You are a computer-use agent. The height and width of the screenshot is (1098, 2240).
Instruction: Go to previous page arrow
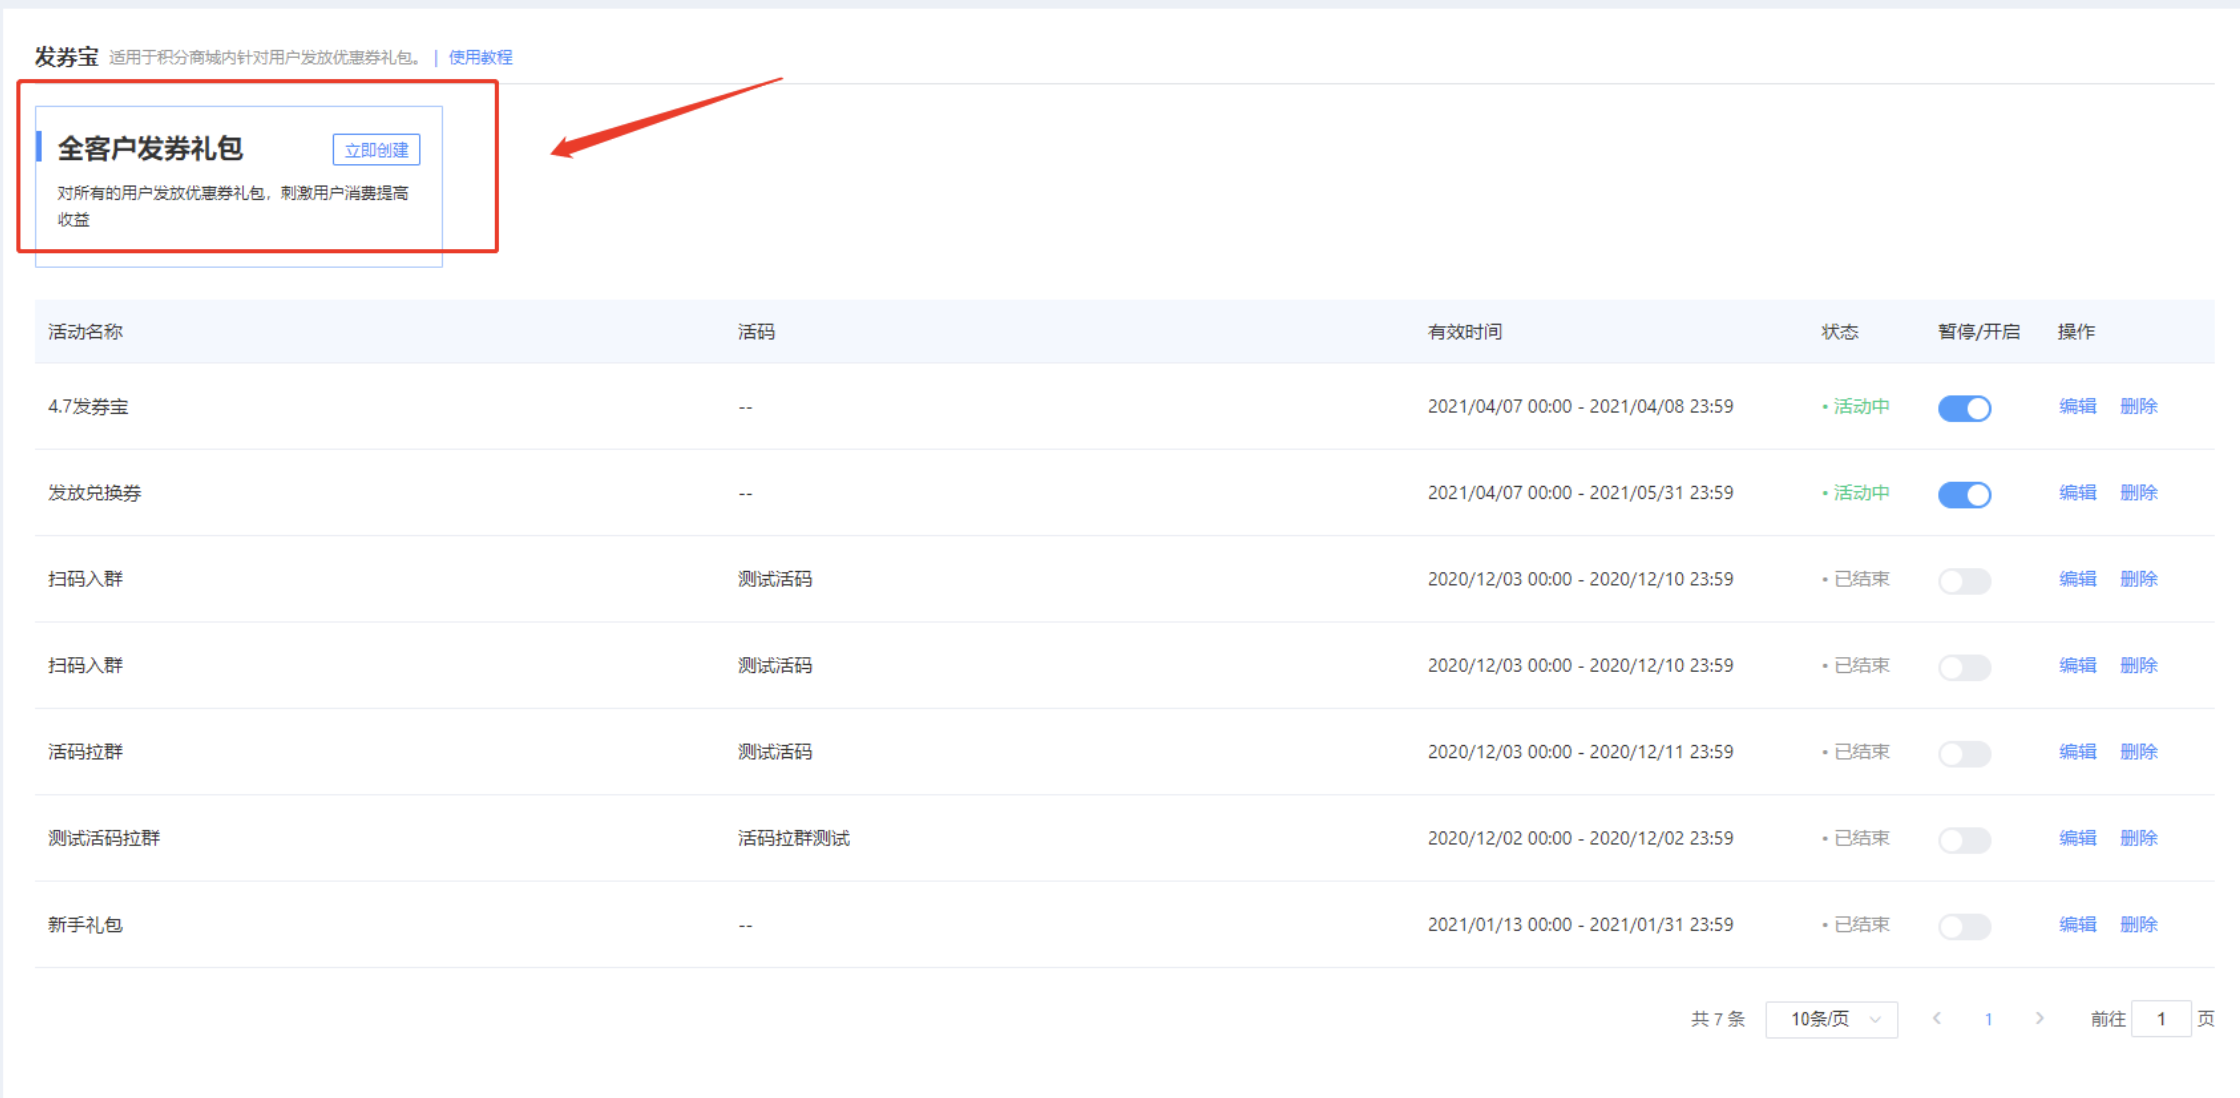click(x=1937, y=1018)
